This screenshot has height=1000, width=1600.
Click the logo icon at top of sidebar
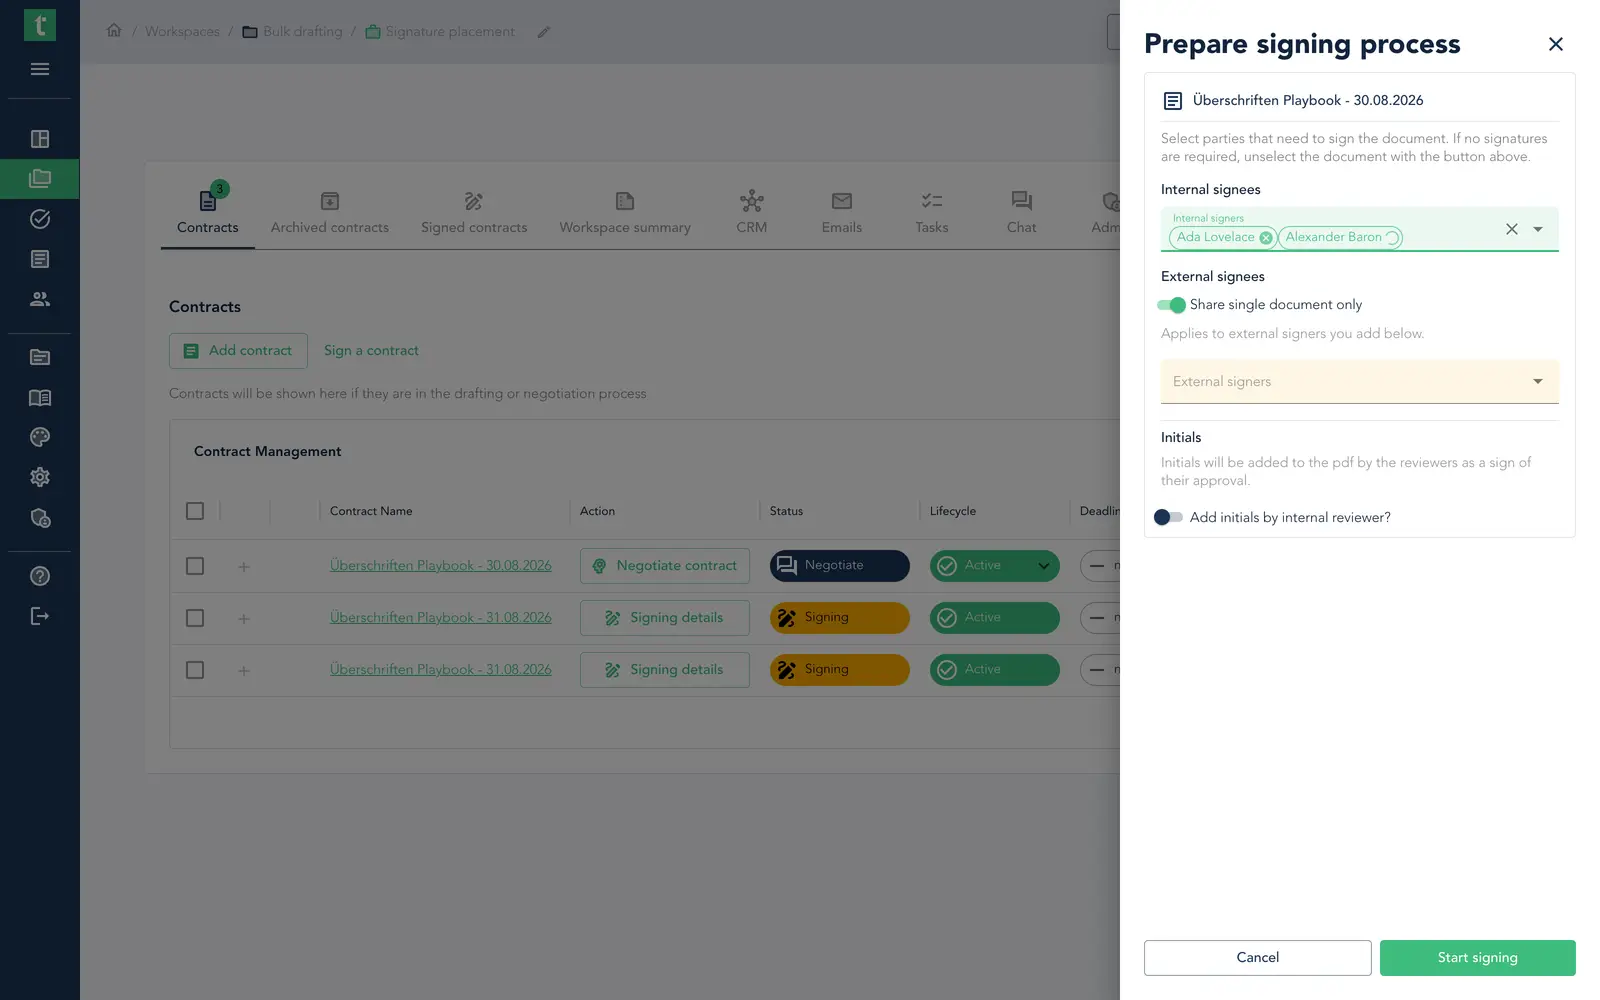click(x=40, y=25)
